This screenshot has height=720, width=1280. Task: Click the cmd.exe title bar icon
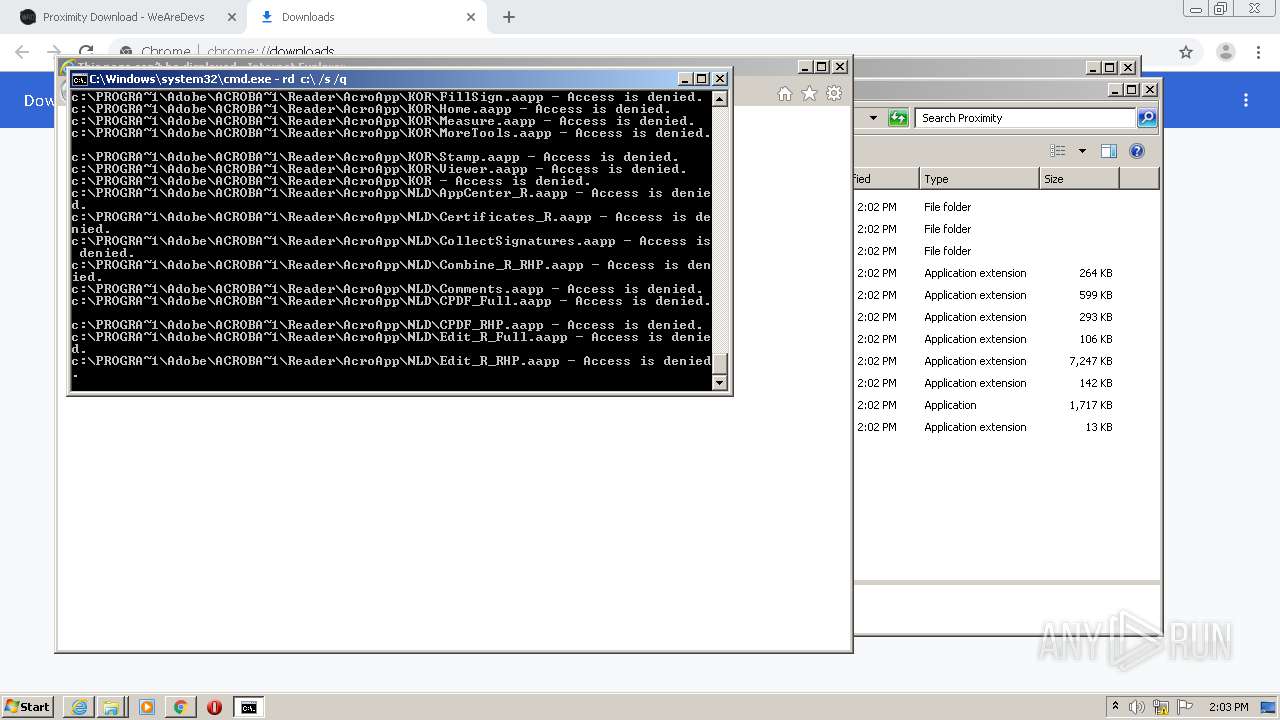(79, 79)
